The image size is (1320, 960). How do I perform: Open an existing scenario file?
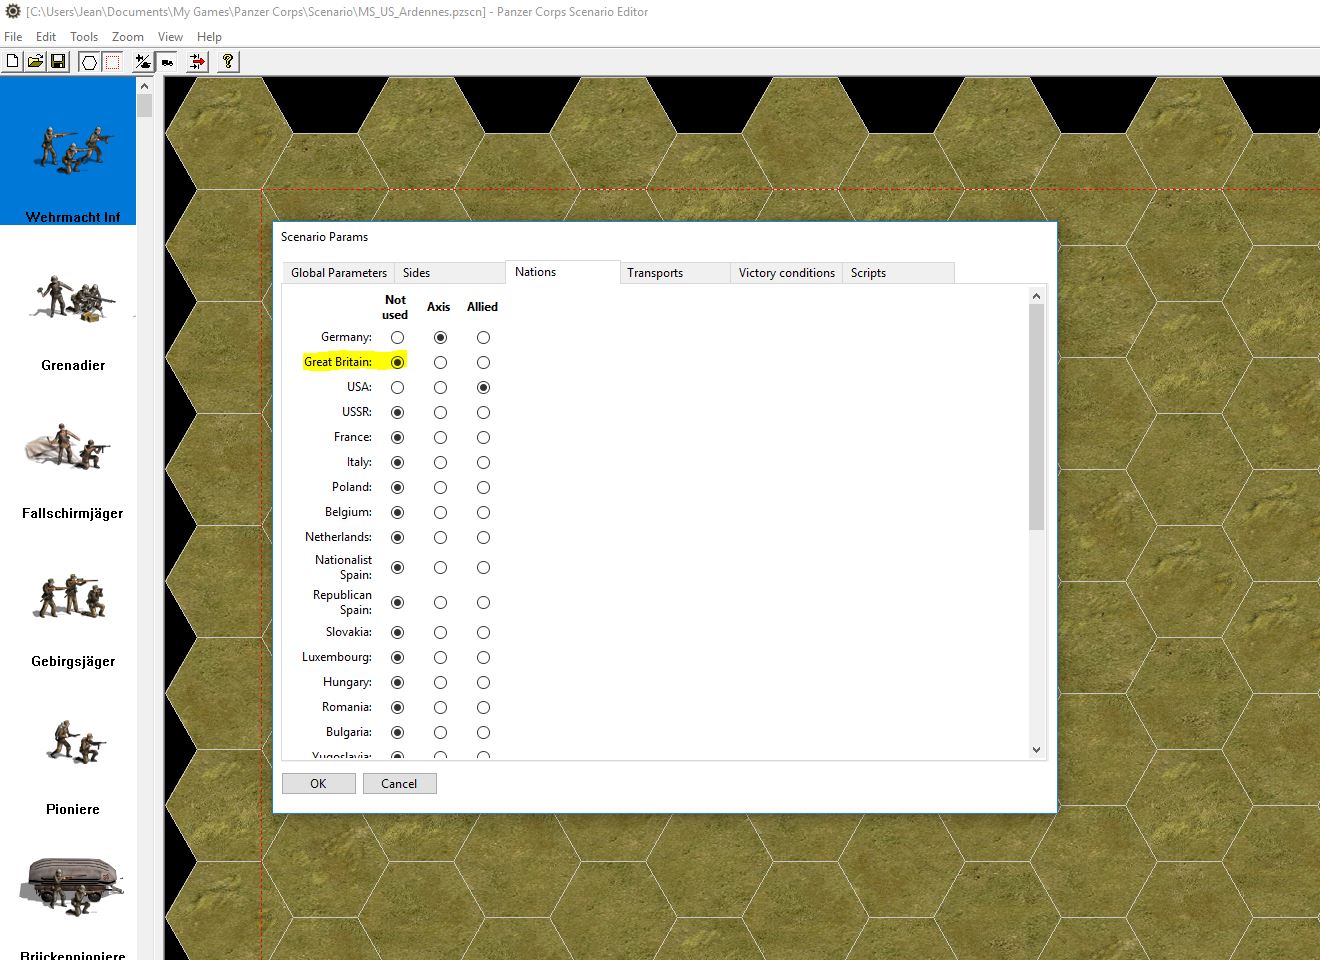point(35,62)
